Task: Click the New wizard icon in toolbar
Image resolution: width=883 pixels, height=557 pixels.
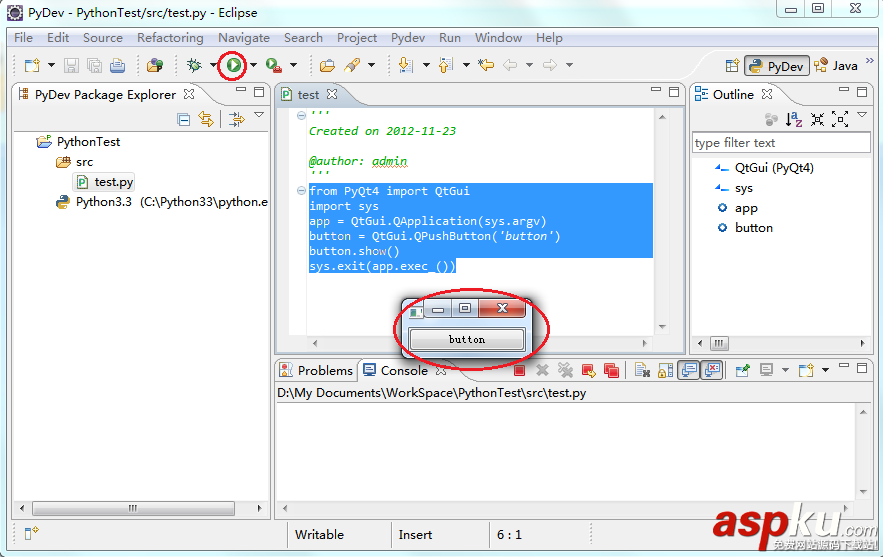Action: tap(32, 65)
